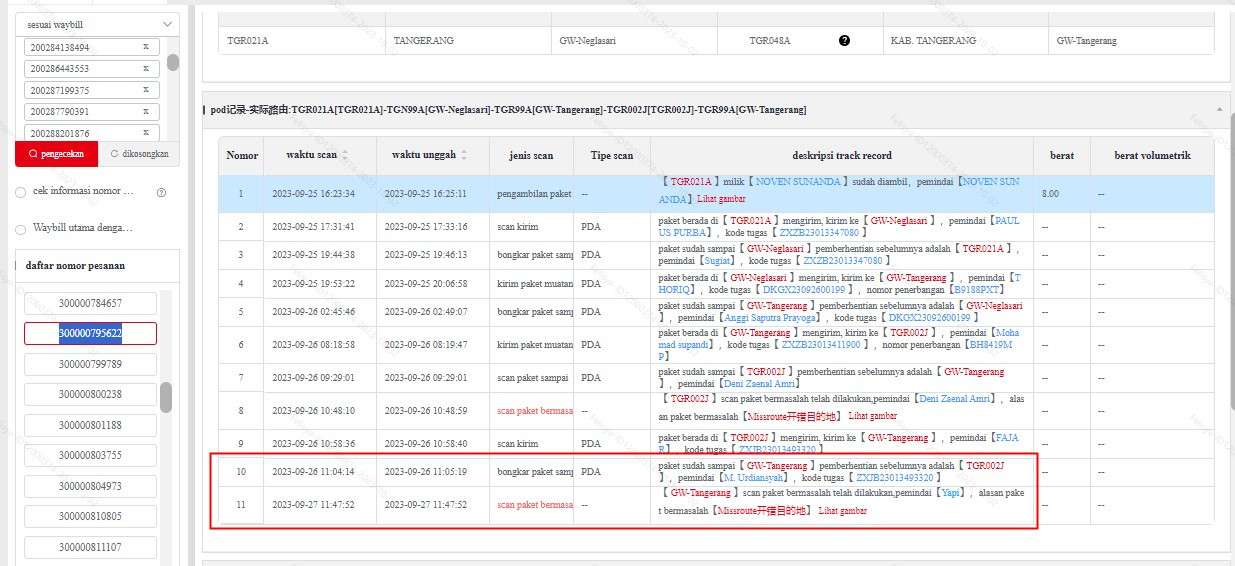Click courier name Deni Zaenal Amri in row 7
The height and width of the screenshot is (566, 1235).
(x=758, y=384)
